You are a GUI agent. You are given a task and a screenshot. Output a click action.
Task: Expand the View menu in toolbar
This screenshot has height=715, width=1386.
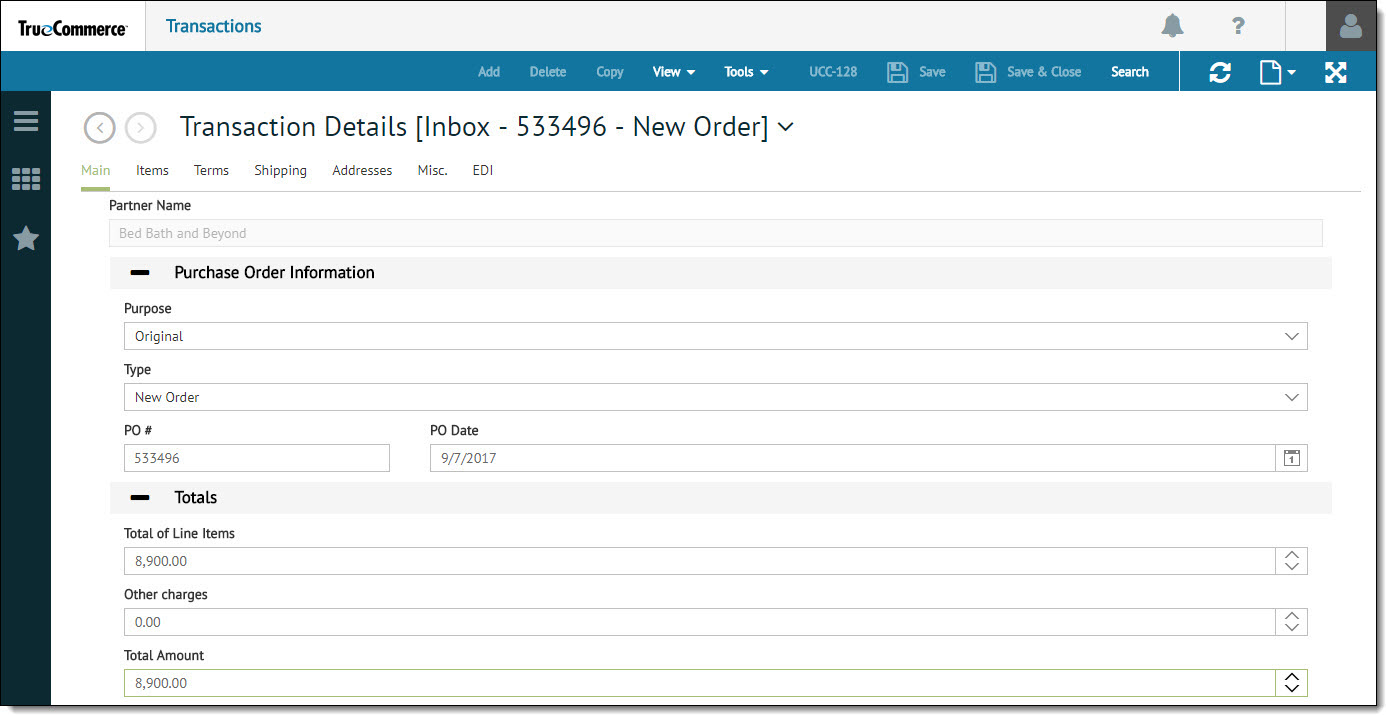pos(673,72)
